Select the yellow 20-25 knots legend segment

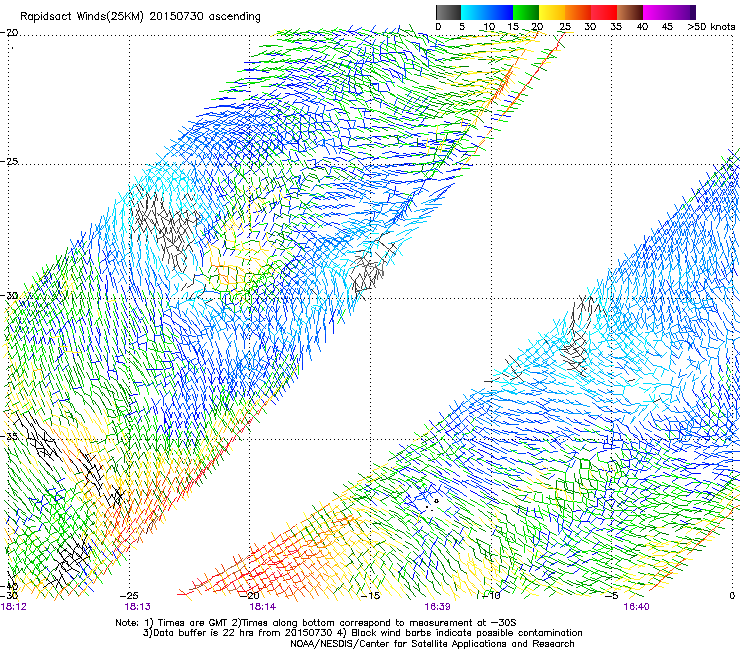click(x=552, y=12)
